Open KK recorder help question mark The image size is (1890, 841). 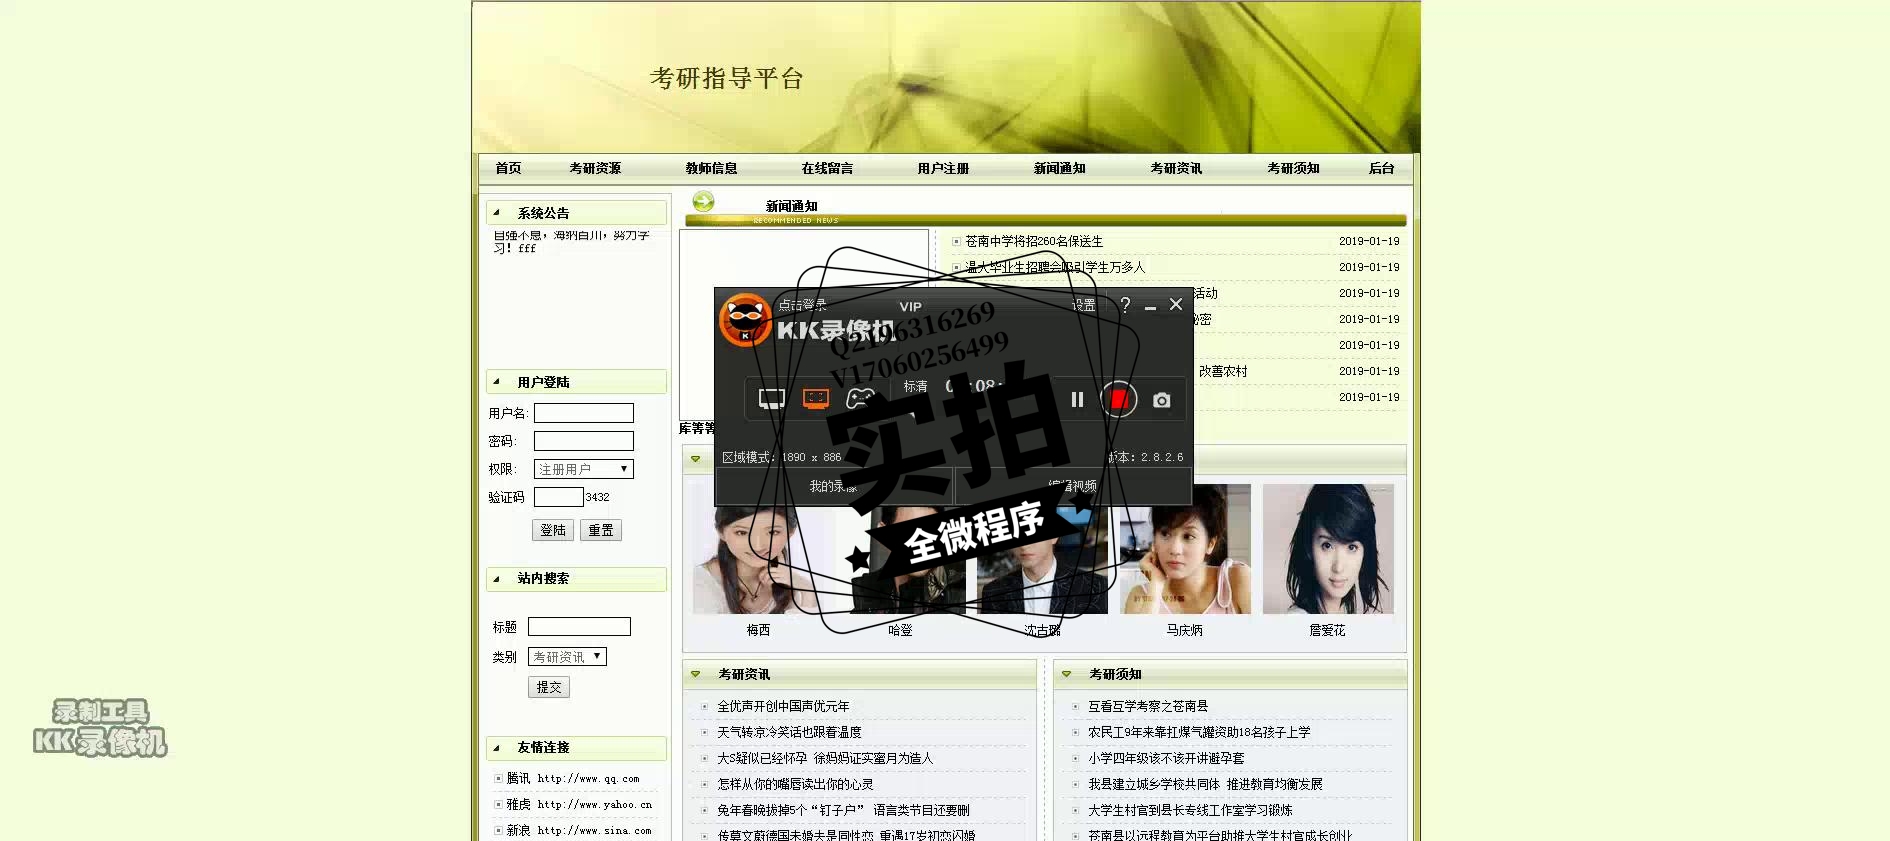[1125, 305]
